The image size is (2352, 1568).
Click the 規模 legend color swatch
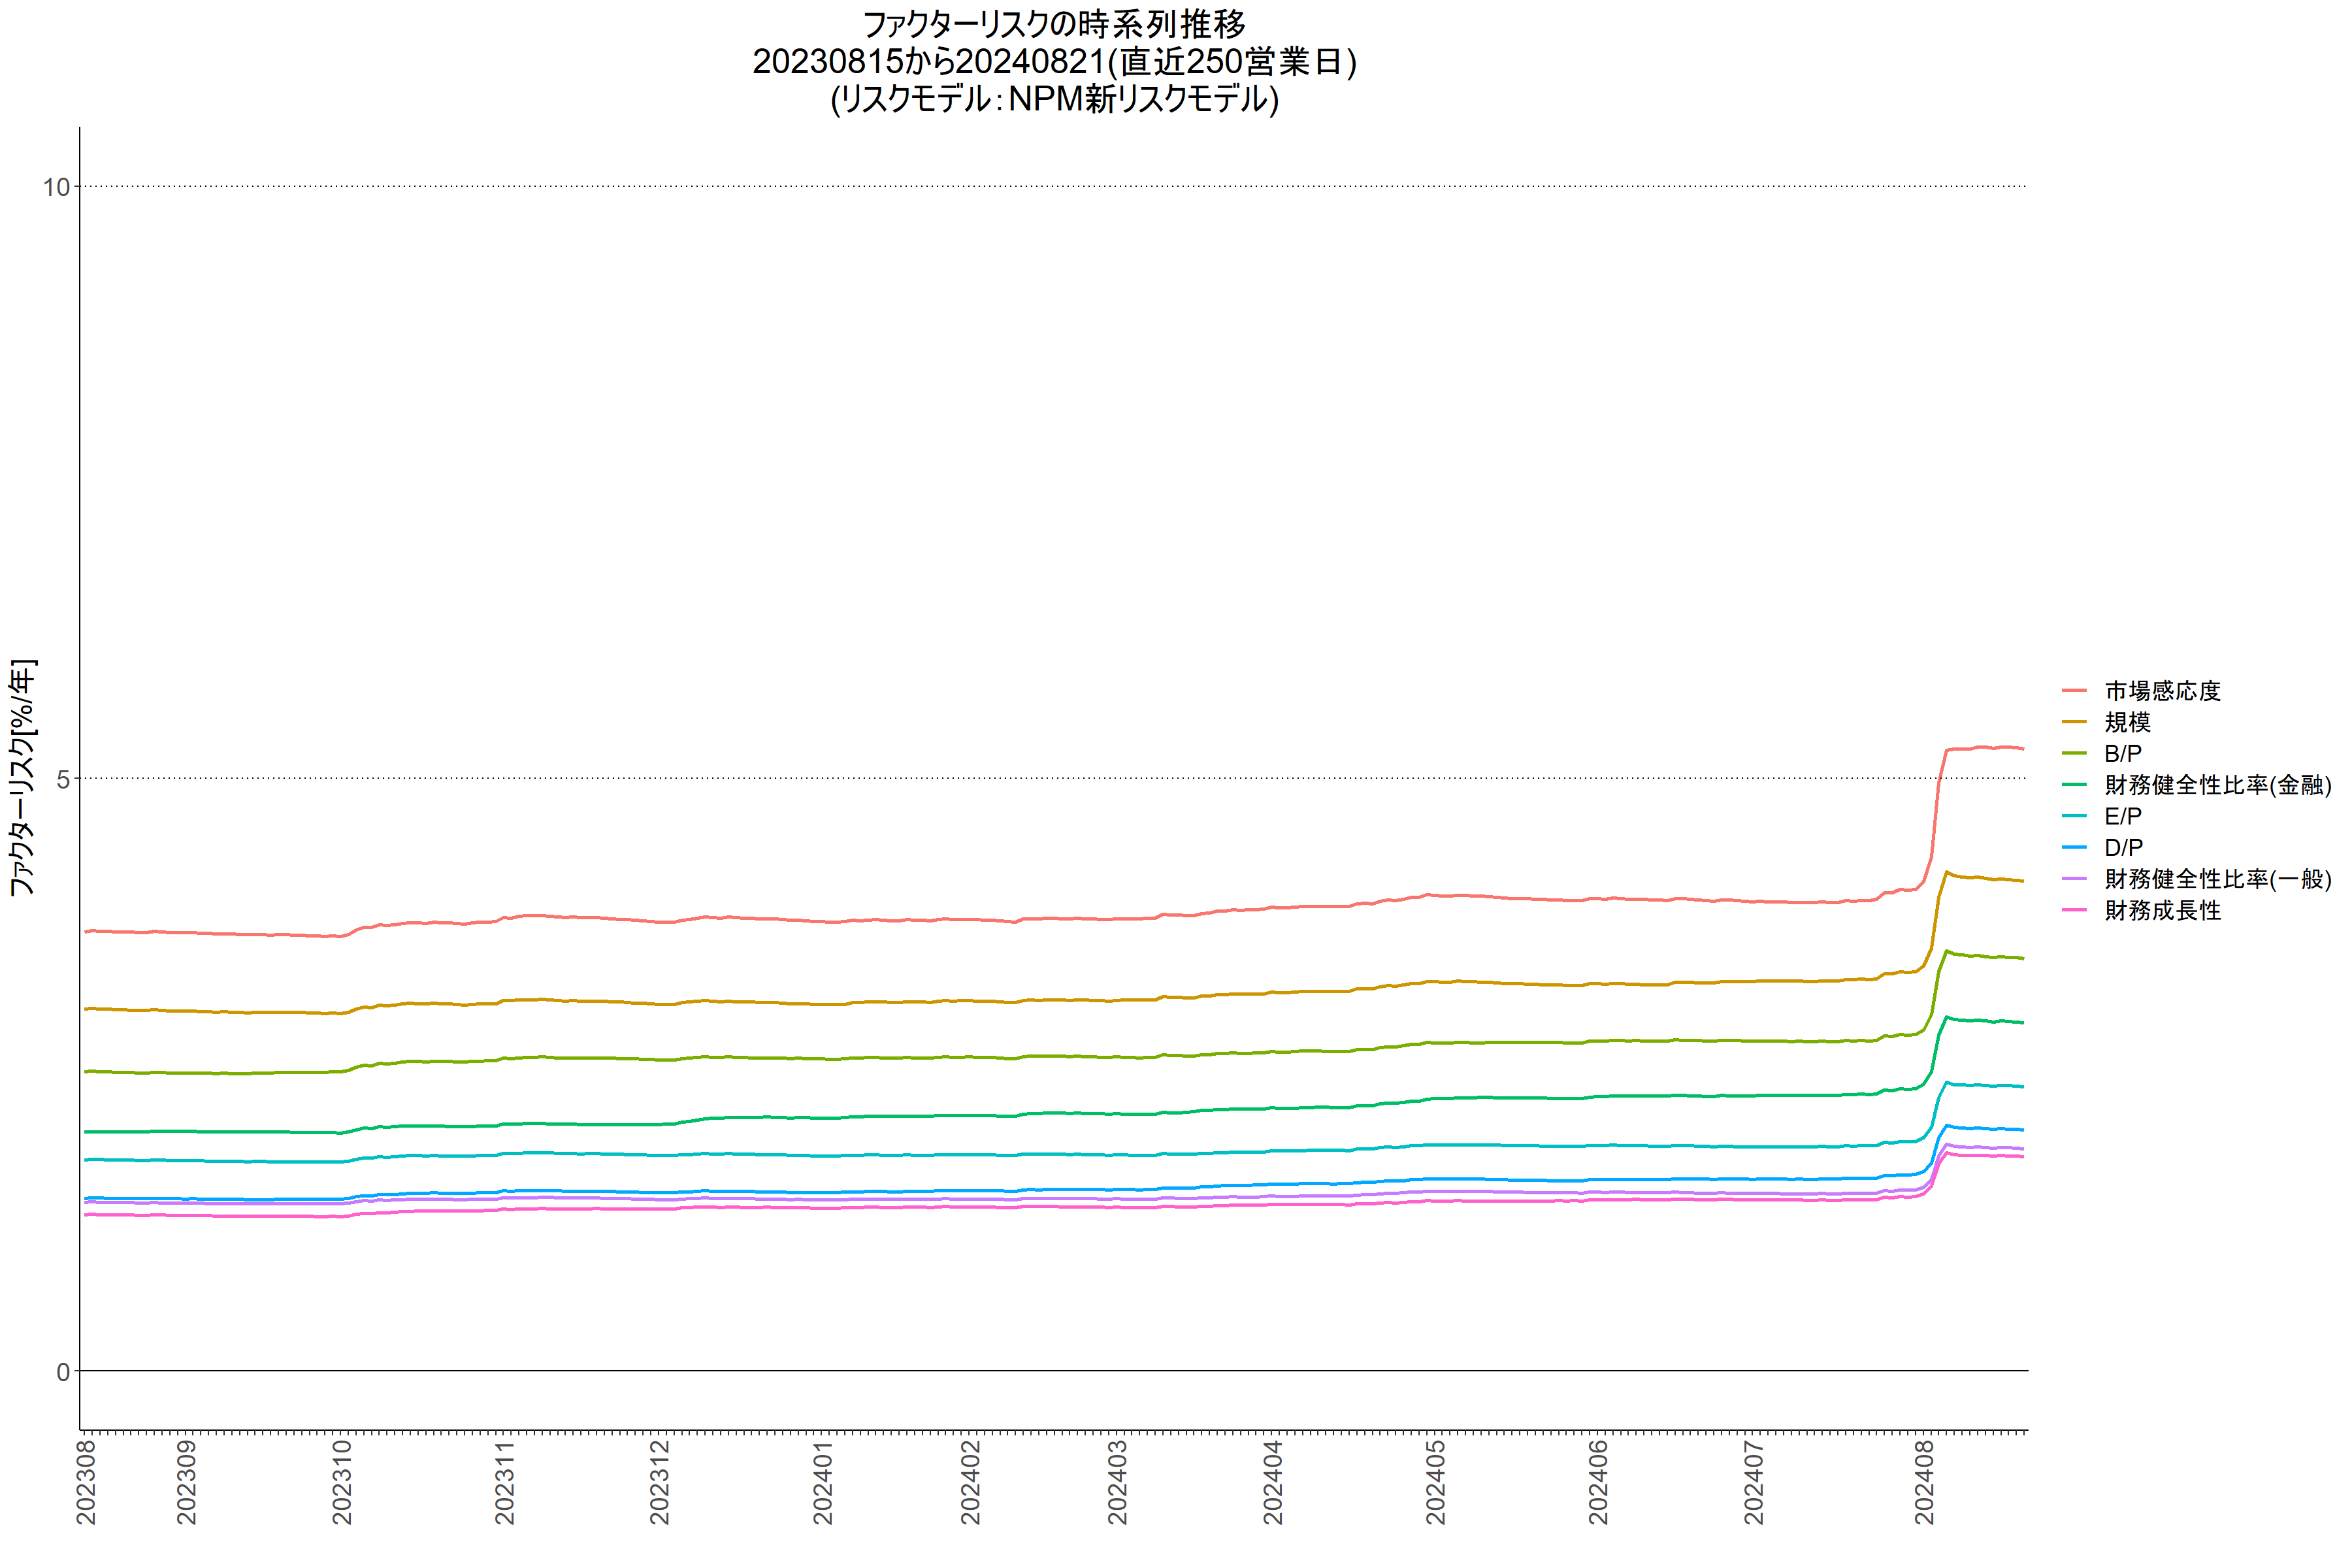pyautogui.click(x=2074, y=722)
